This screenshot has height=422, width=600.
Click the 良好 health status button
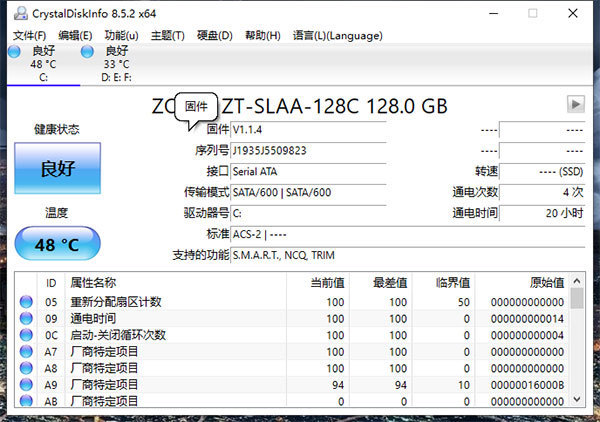[58, 168]
